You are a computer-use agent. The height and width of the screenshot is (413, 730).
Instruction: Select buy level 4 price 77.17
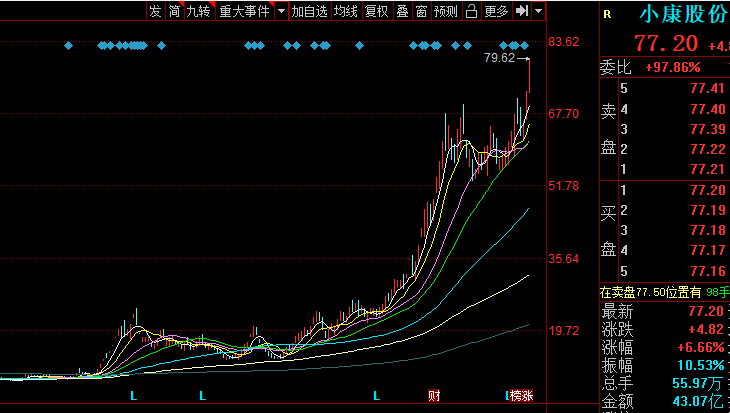(x=708, y=250)
